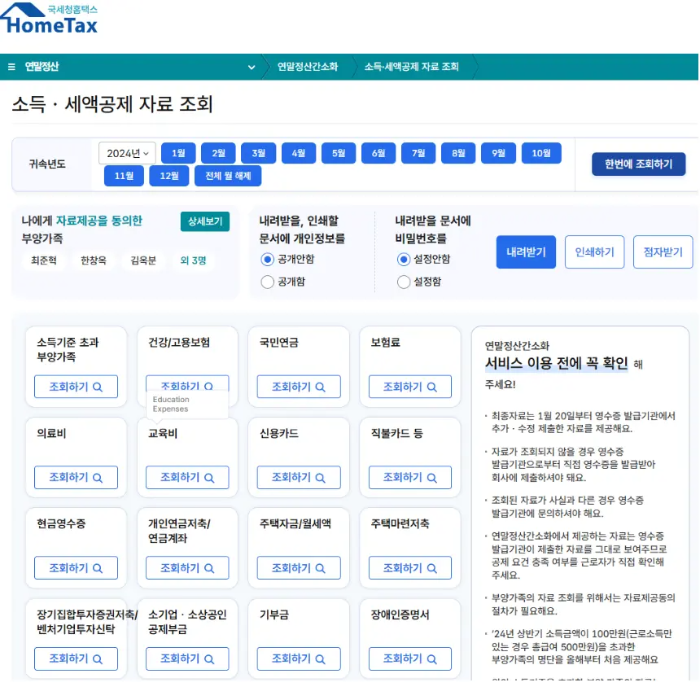Click 조회하기 under 개인연금저축/연금계좌

(187, 568)
